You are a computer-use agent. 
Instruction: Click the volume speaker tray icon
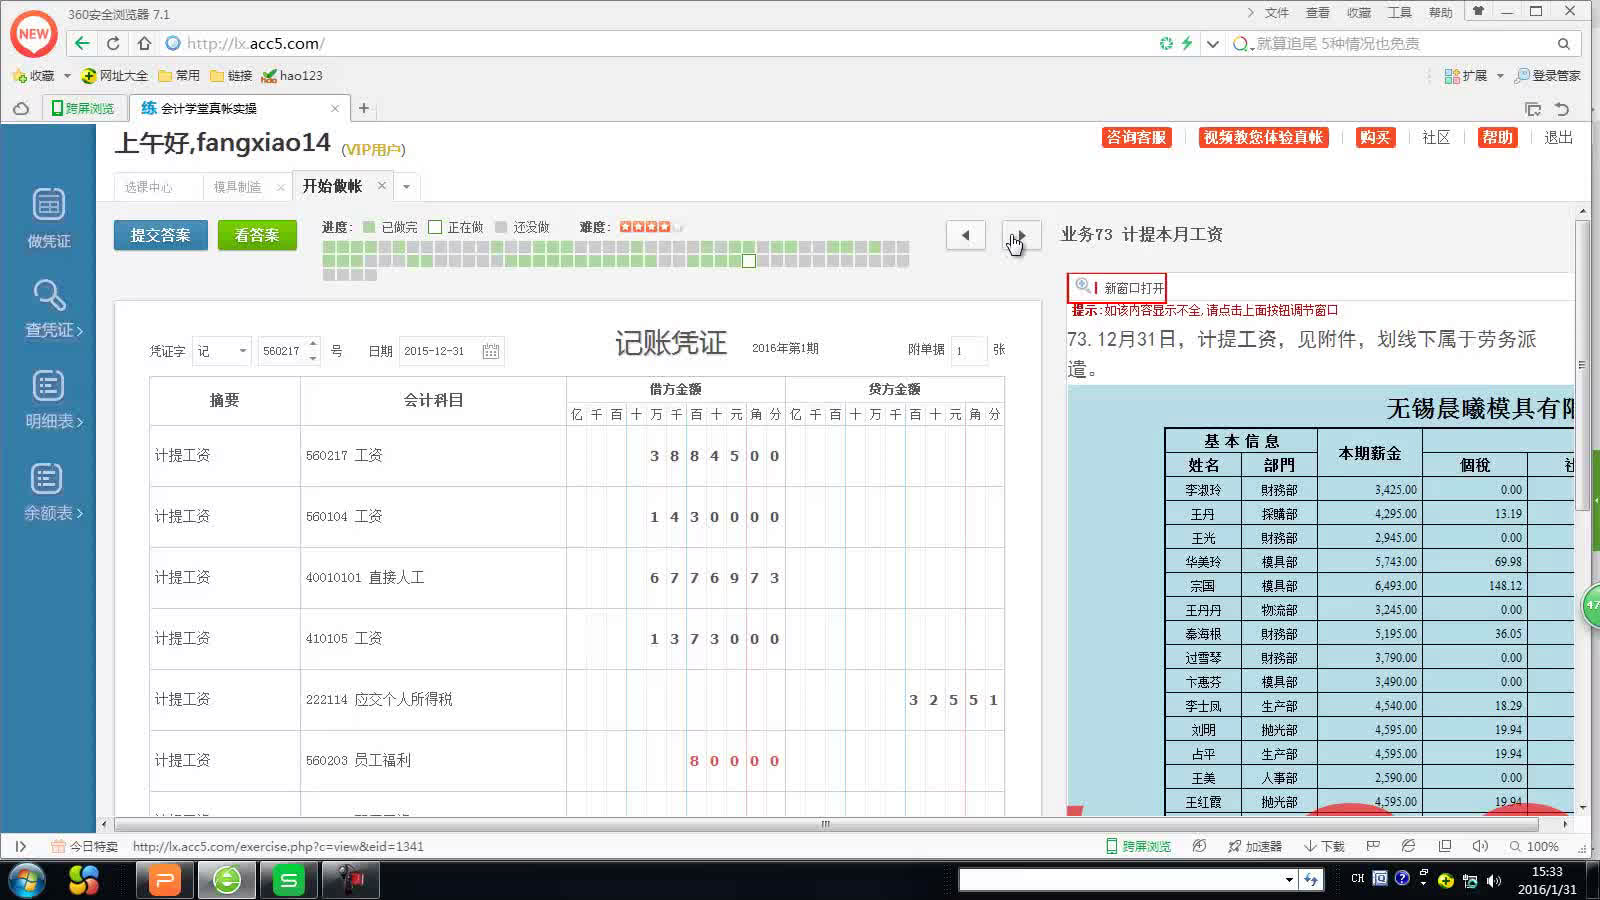point(1494,881)
